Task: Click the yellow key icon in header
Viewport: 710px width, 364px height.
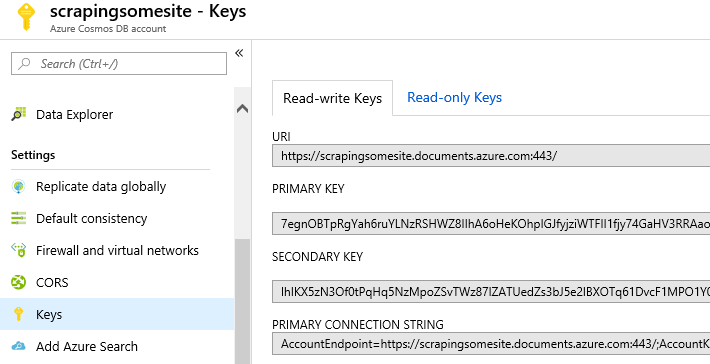Action: (26, 17)
